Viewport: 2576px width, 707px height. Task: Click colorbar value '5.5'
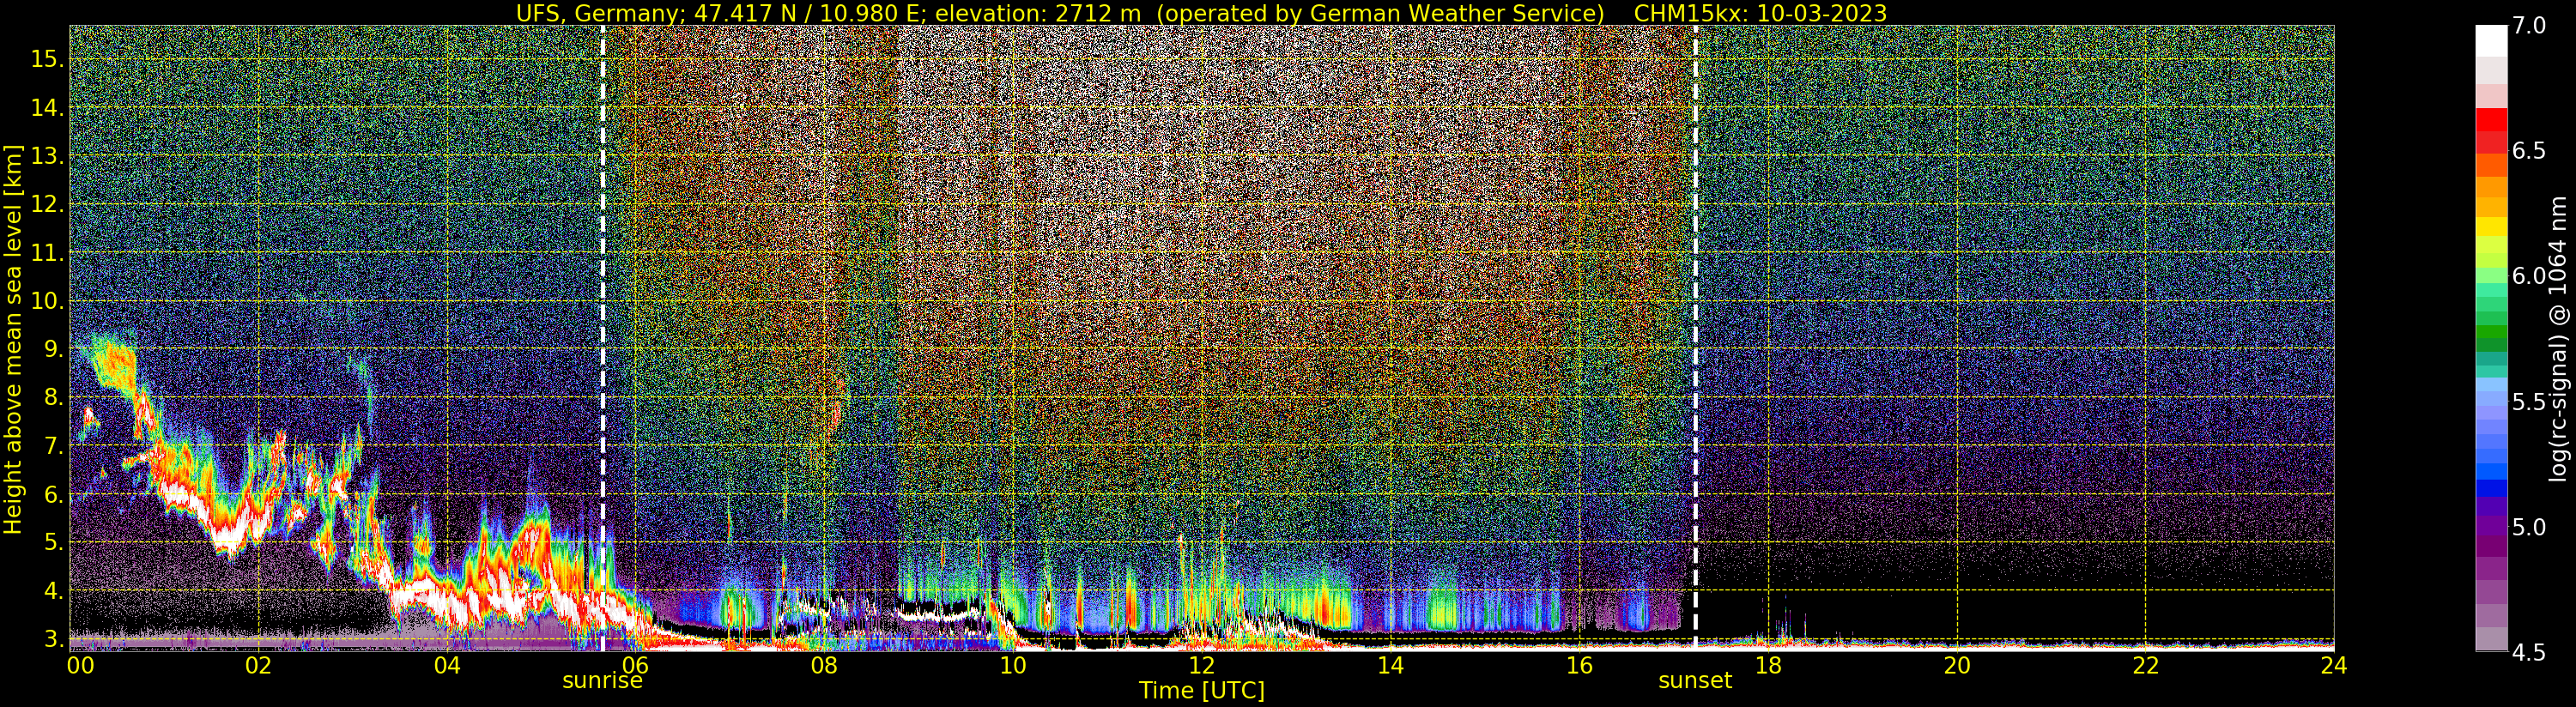point(2530,402)
